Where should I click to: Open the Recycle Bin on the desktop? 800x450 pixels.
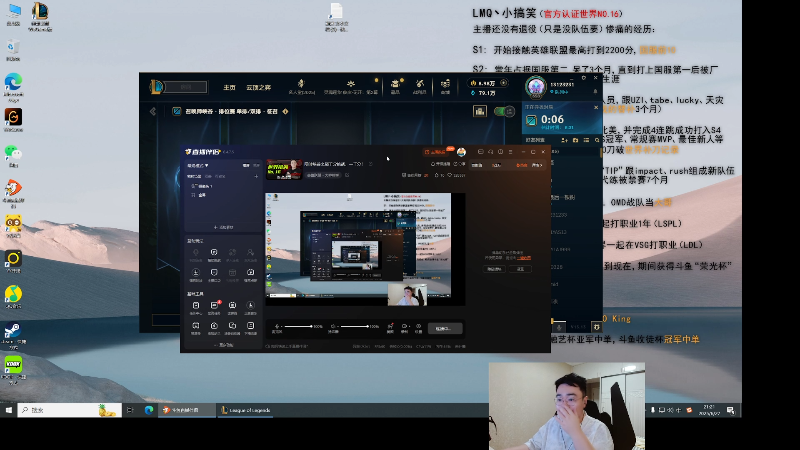(x=13, y=49)
